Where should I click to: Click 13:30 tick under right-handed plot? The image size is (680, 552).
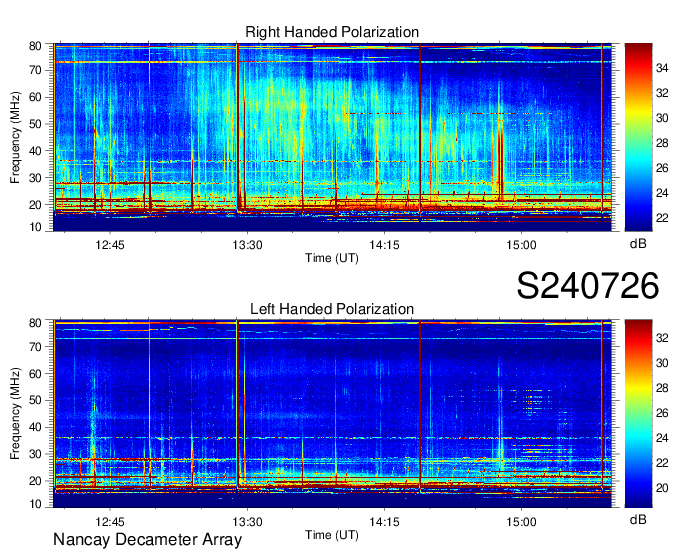tap(247, 245)
